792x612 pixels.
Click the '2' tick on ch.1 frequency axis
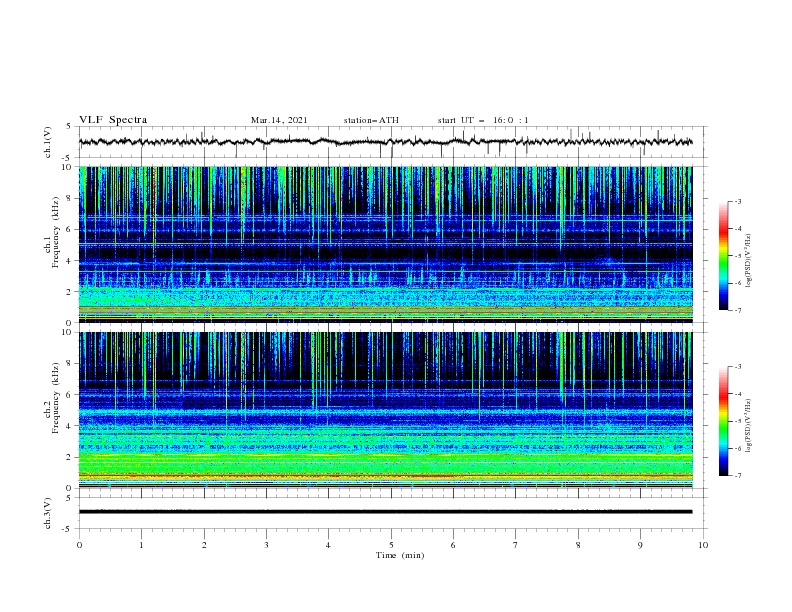(x=69, y=291)
